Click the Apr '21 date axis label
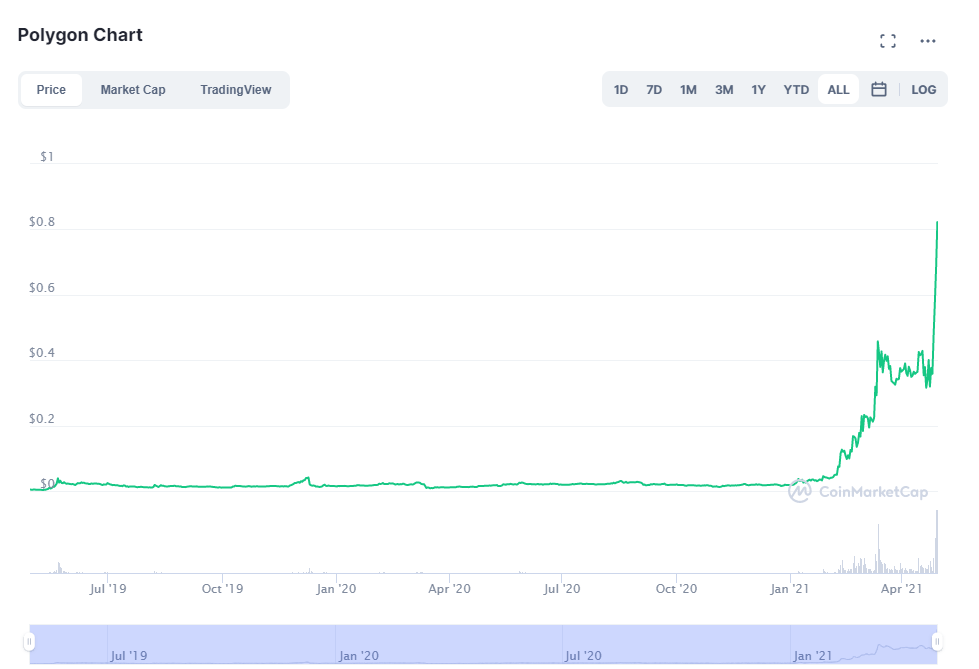 [902, 588]
